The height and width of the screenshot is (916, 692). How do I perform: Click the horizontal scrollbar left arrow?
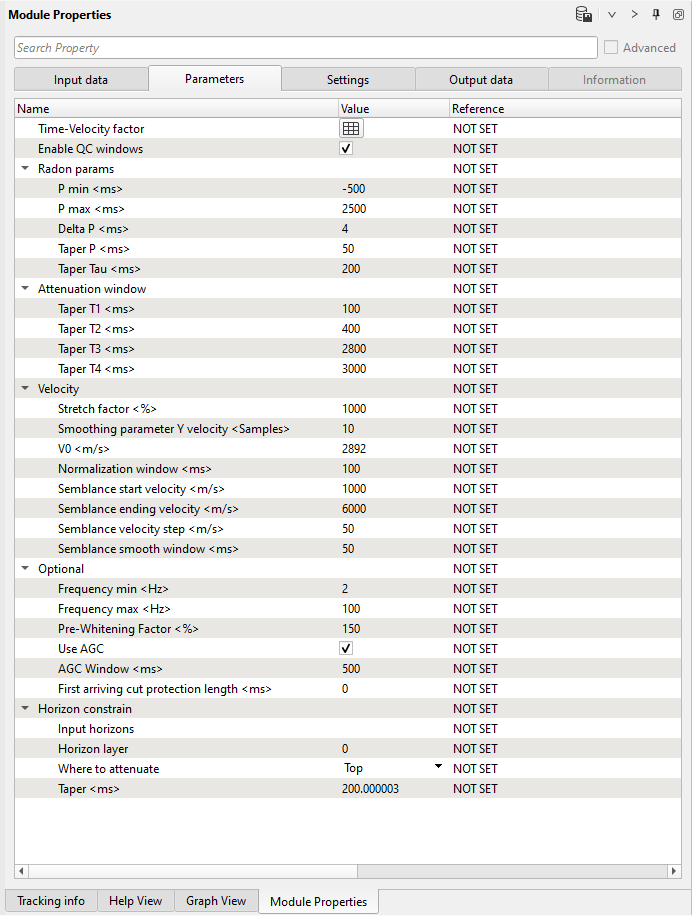(x=22, y=871)
